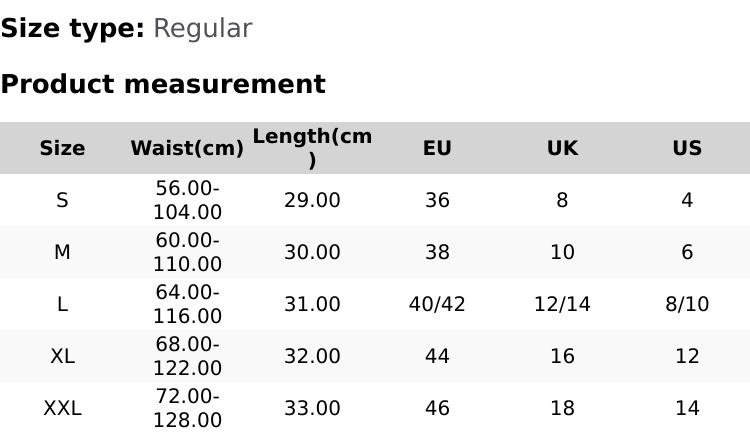This screenshot has height=434, width=750.
Task: Click waist value 72.00-128.00 for XXL
Action: [x=187, y=408]
